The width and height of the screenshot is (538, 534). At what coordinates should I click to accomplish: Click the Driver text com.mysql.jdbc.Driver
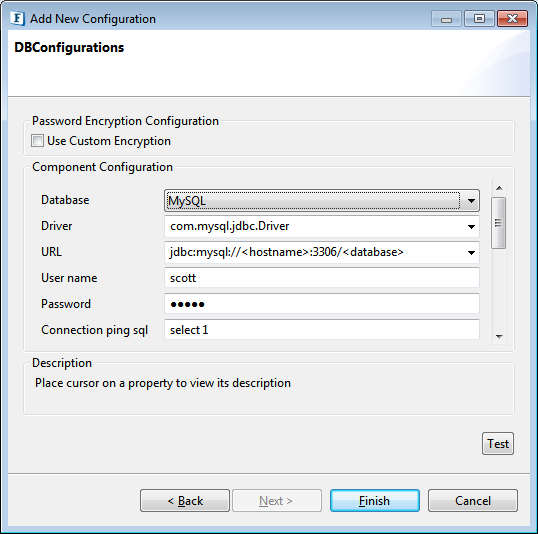click(x=230, y=226)
